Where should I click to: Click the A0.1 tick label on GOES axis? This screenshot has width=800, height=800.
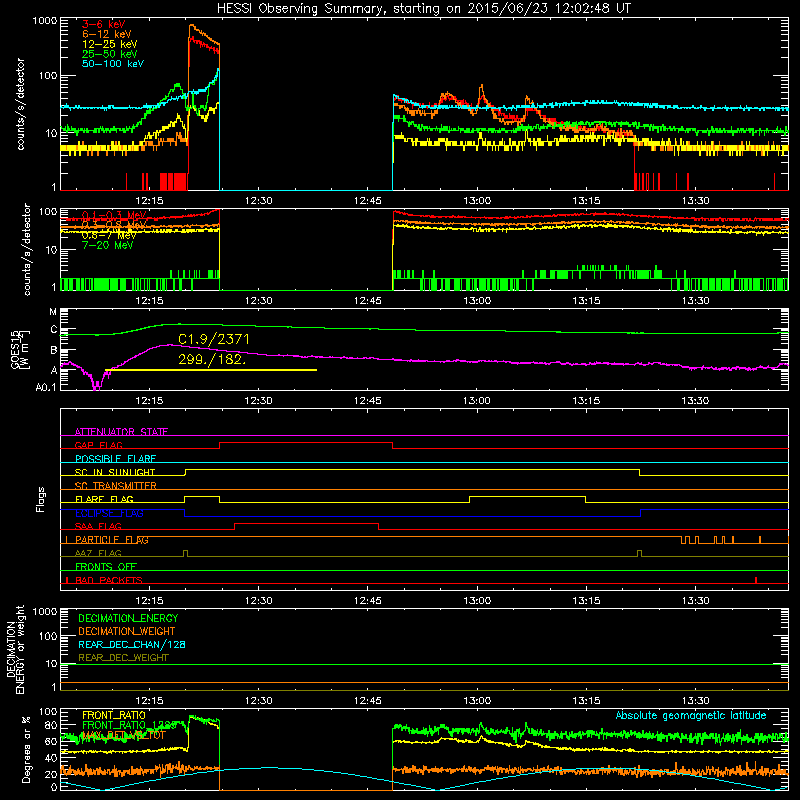click(46, 388)
